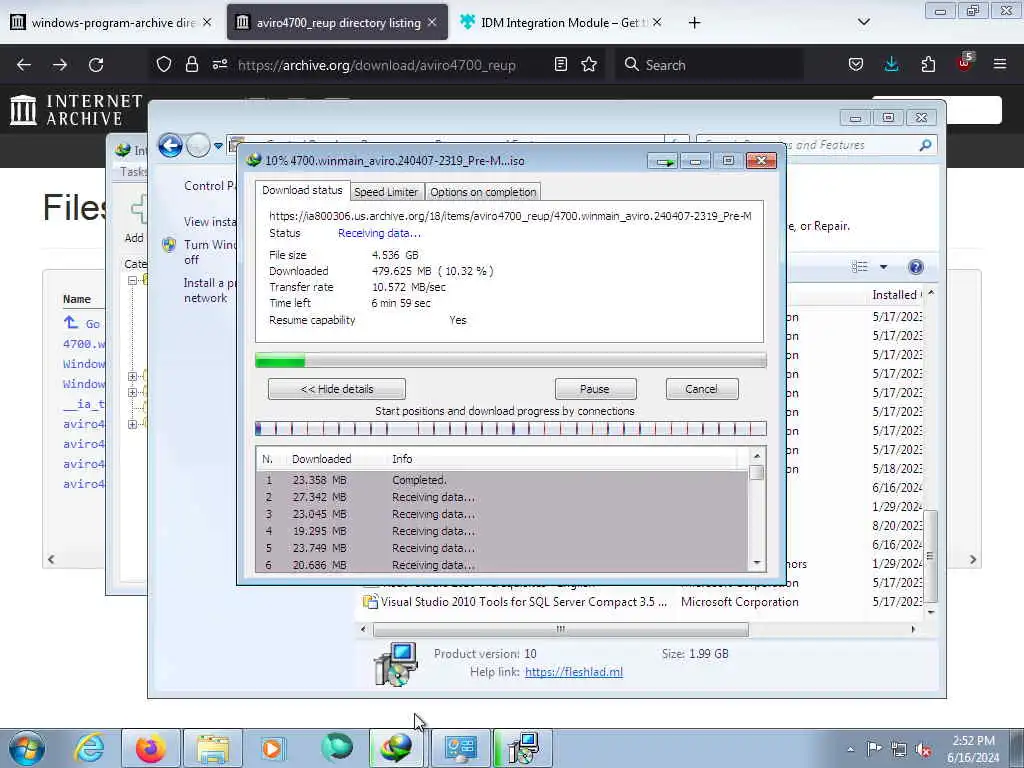Switch to IDM Integration Module tab
The height and width of the screenshot is (768, 1024).
coord(562,22)
